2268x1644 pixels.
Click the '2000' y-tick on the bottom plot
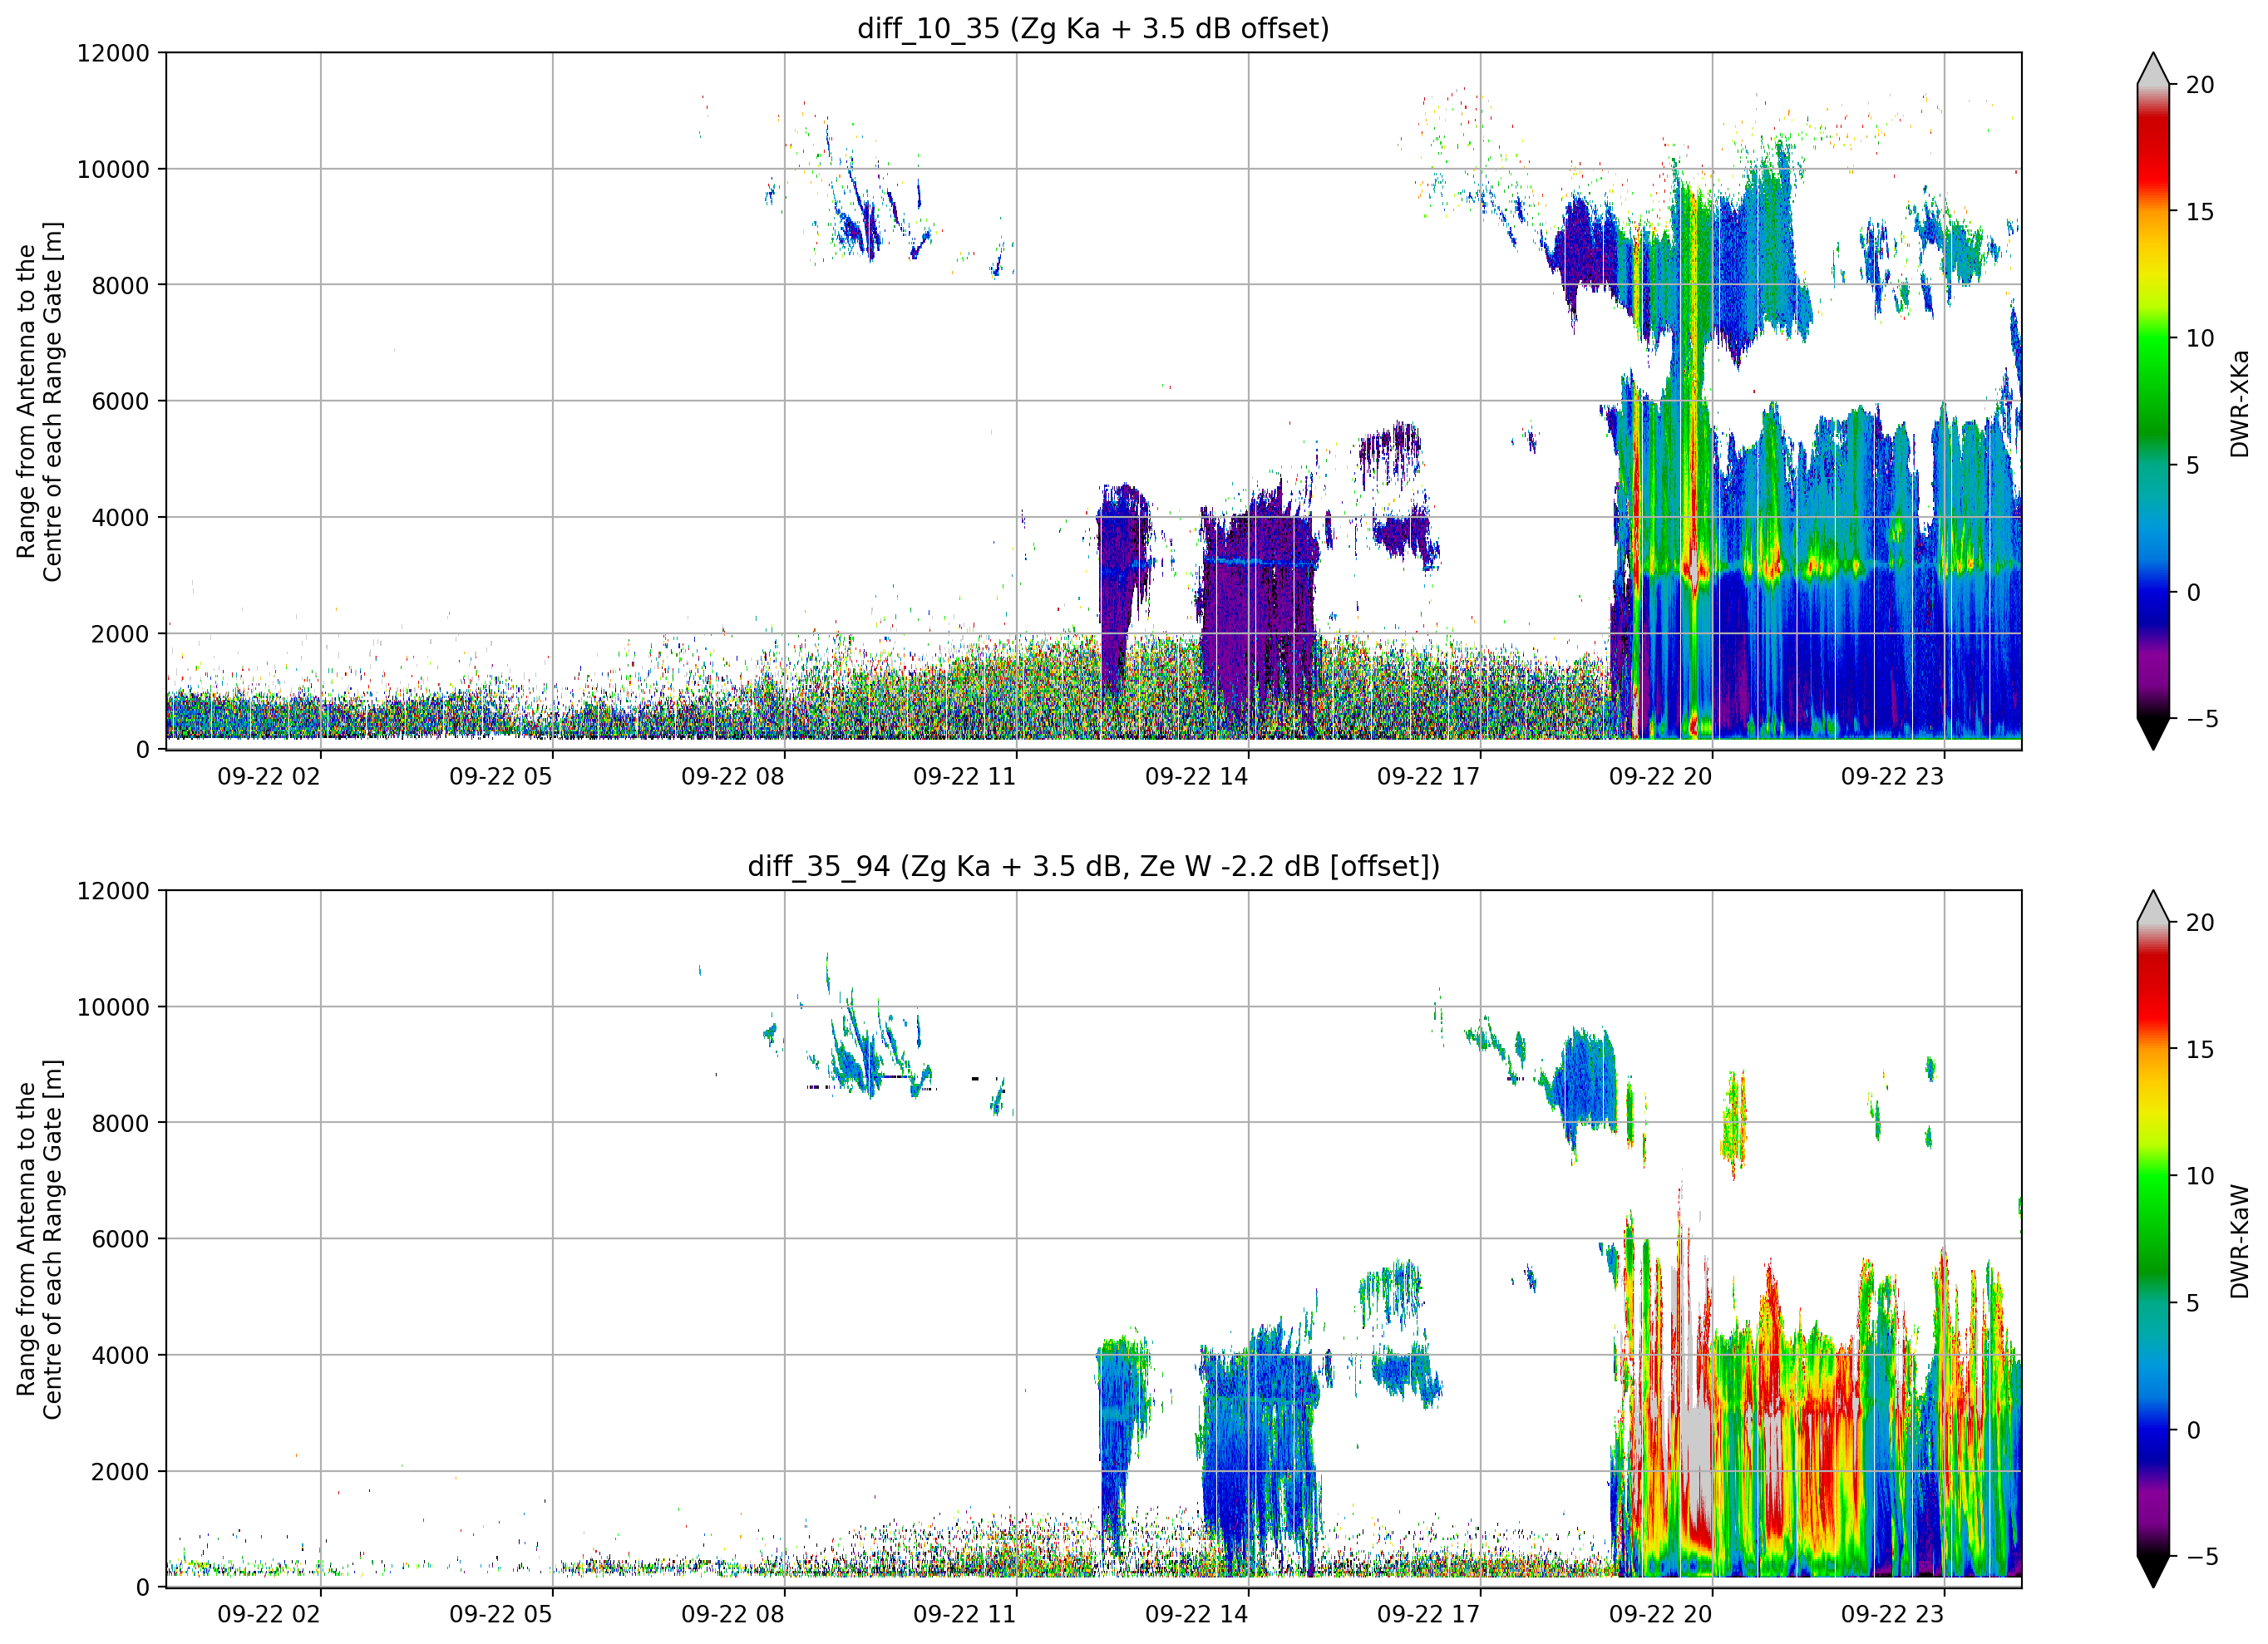(x=120, y=1471)
